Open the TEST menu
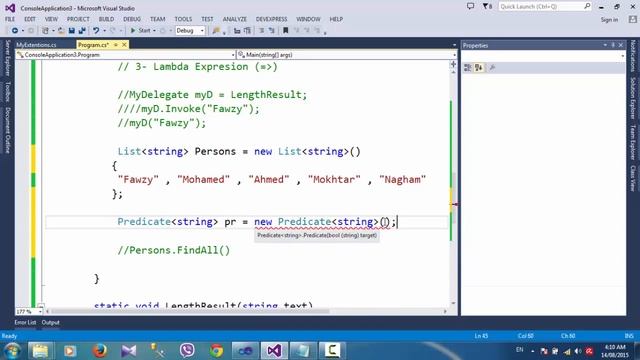This screenshot has width=640, height=360. point(207,19)
